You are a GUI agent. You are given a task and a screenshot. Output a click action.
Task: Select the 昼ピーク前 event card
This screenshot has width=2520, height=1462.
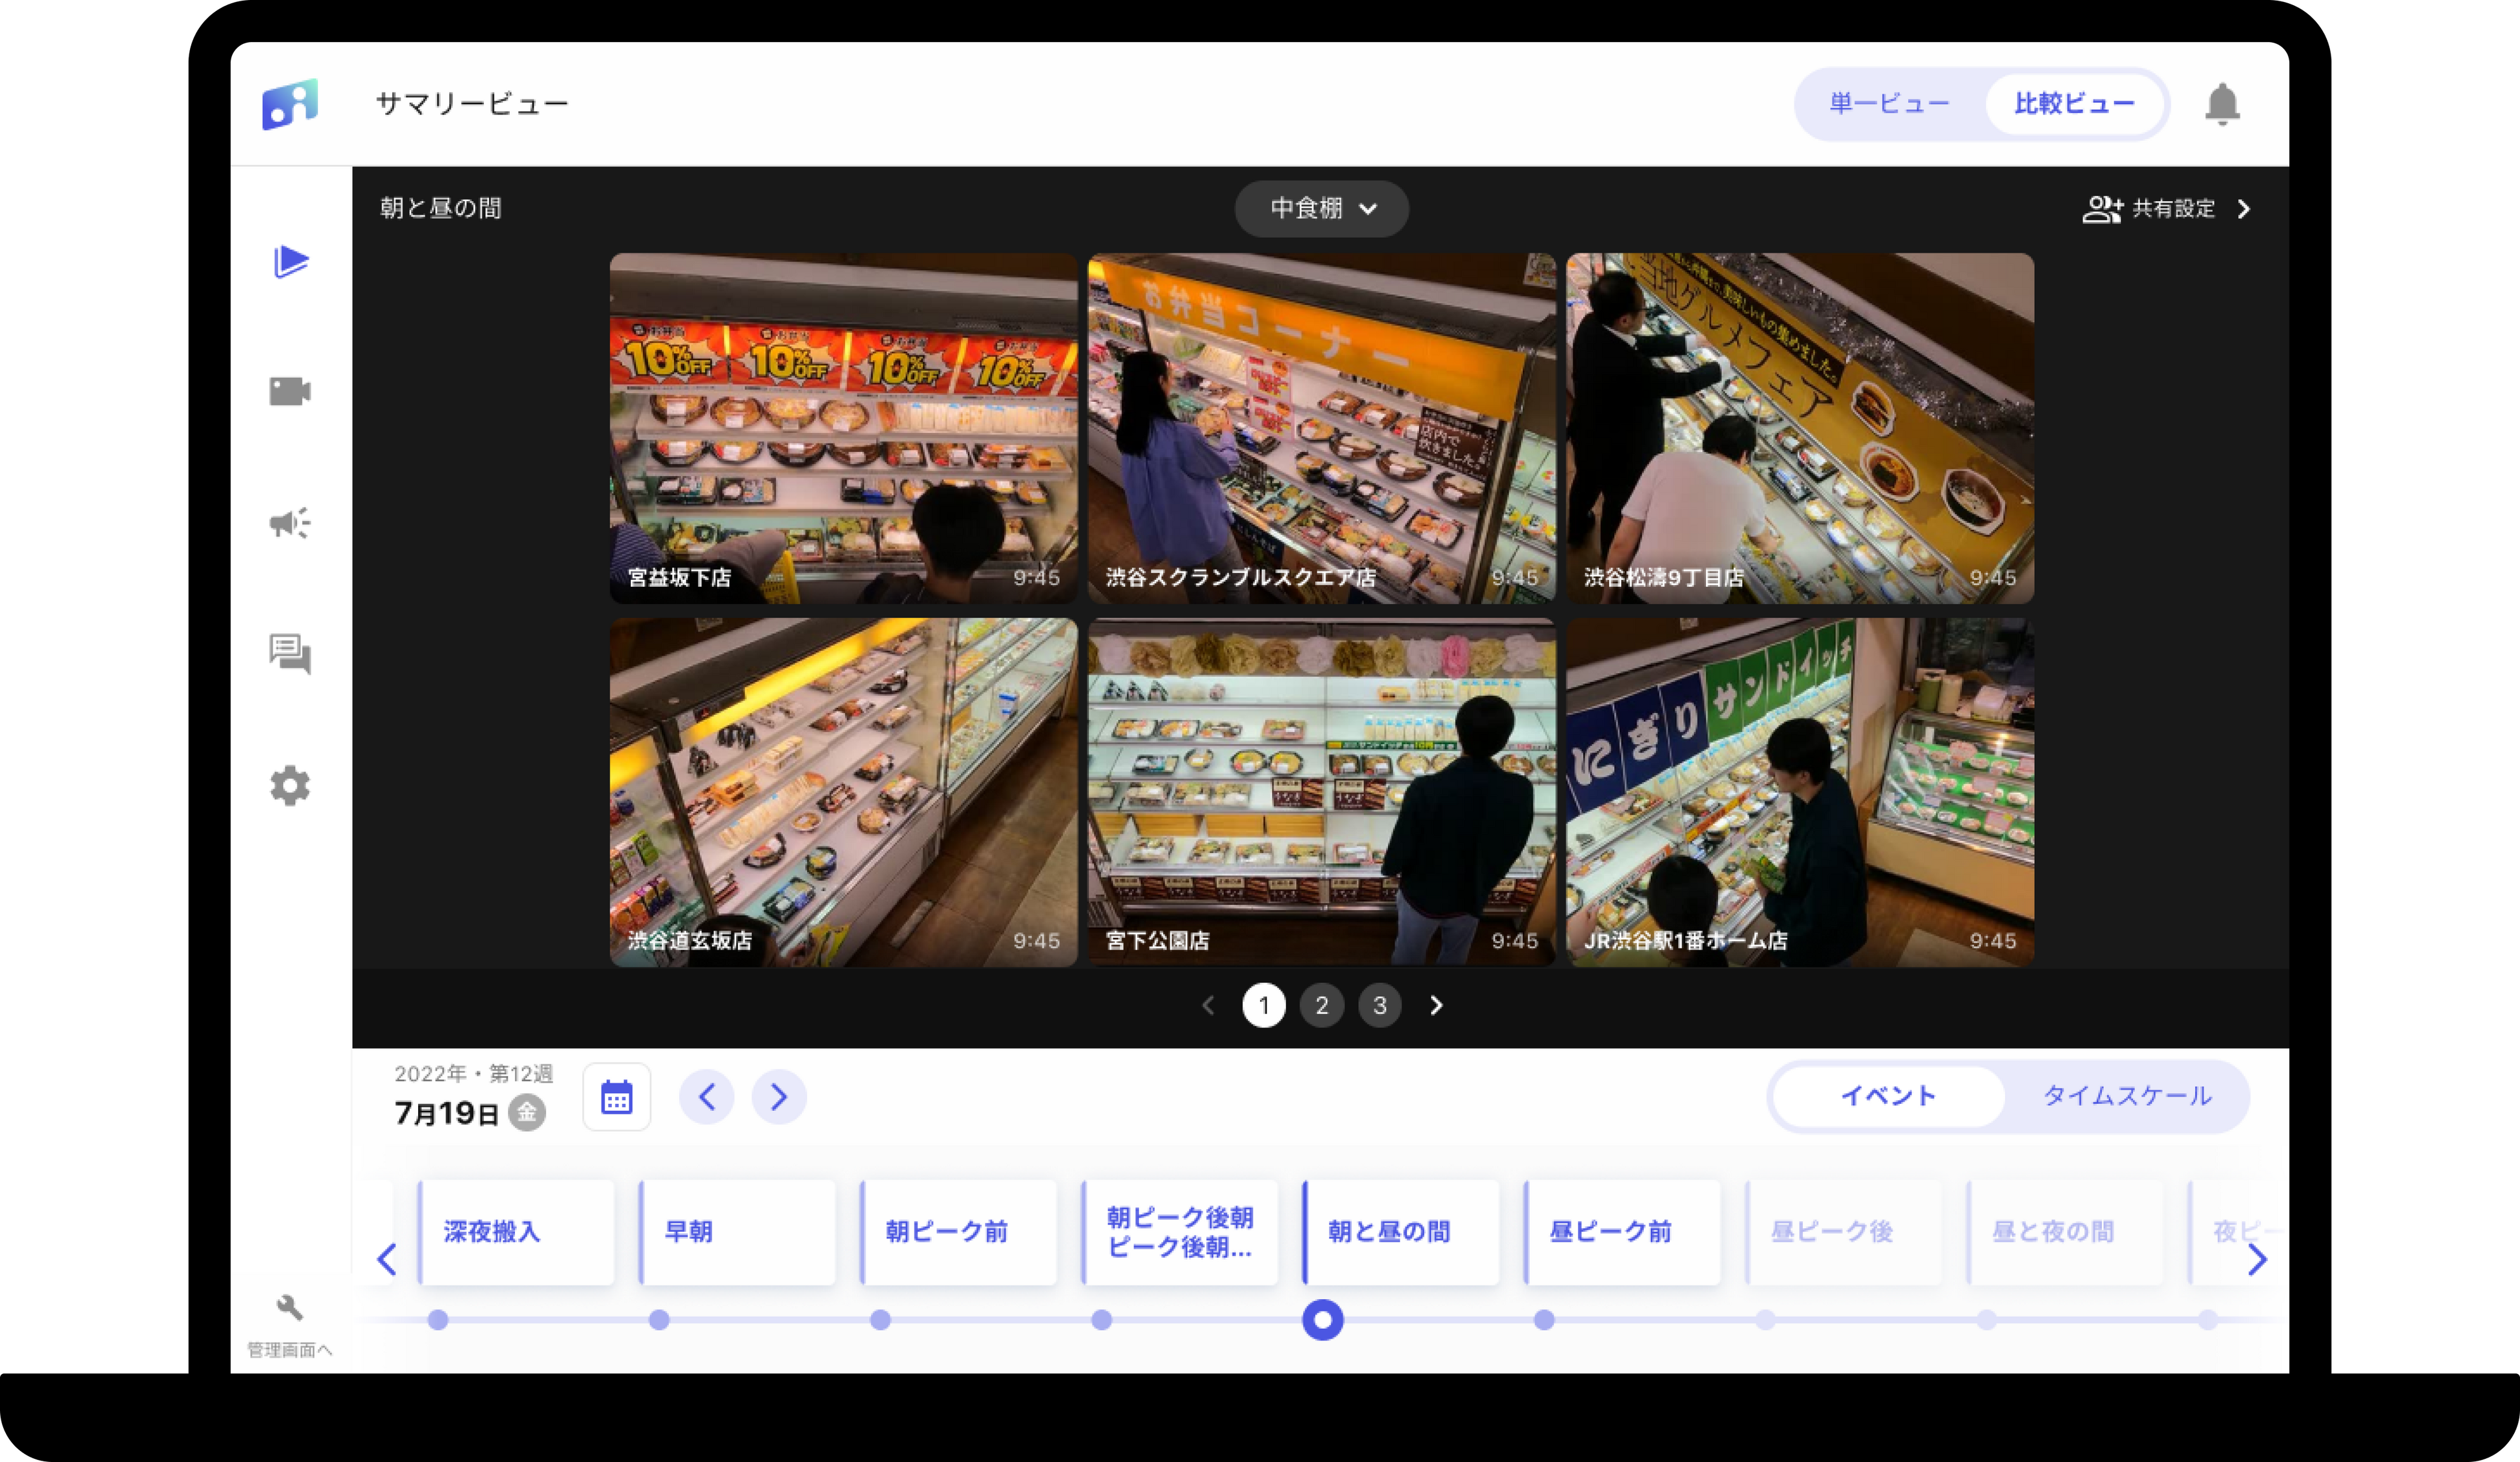click(x=1621, y=1231)
